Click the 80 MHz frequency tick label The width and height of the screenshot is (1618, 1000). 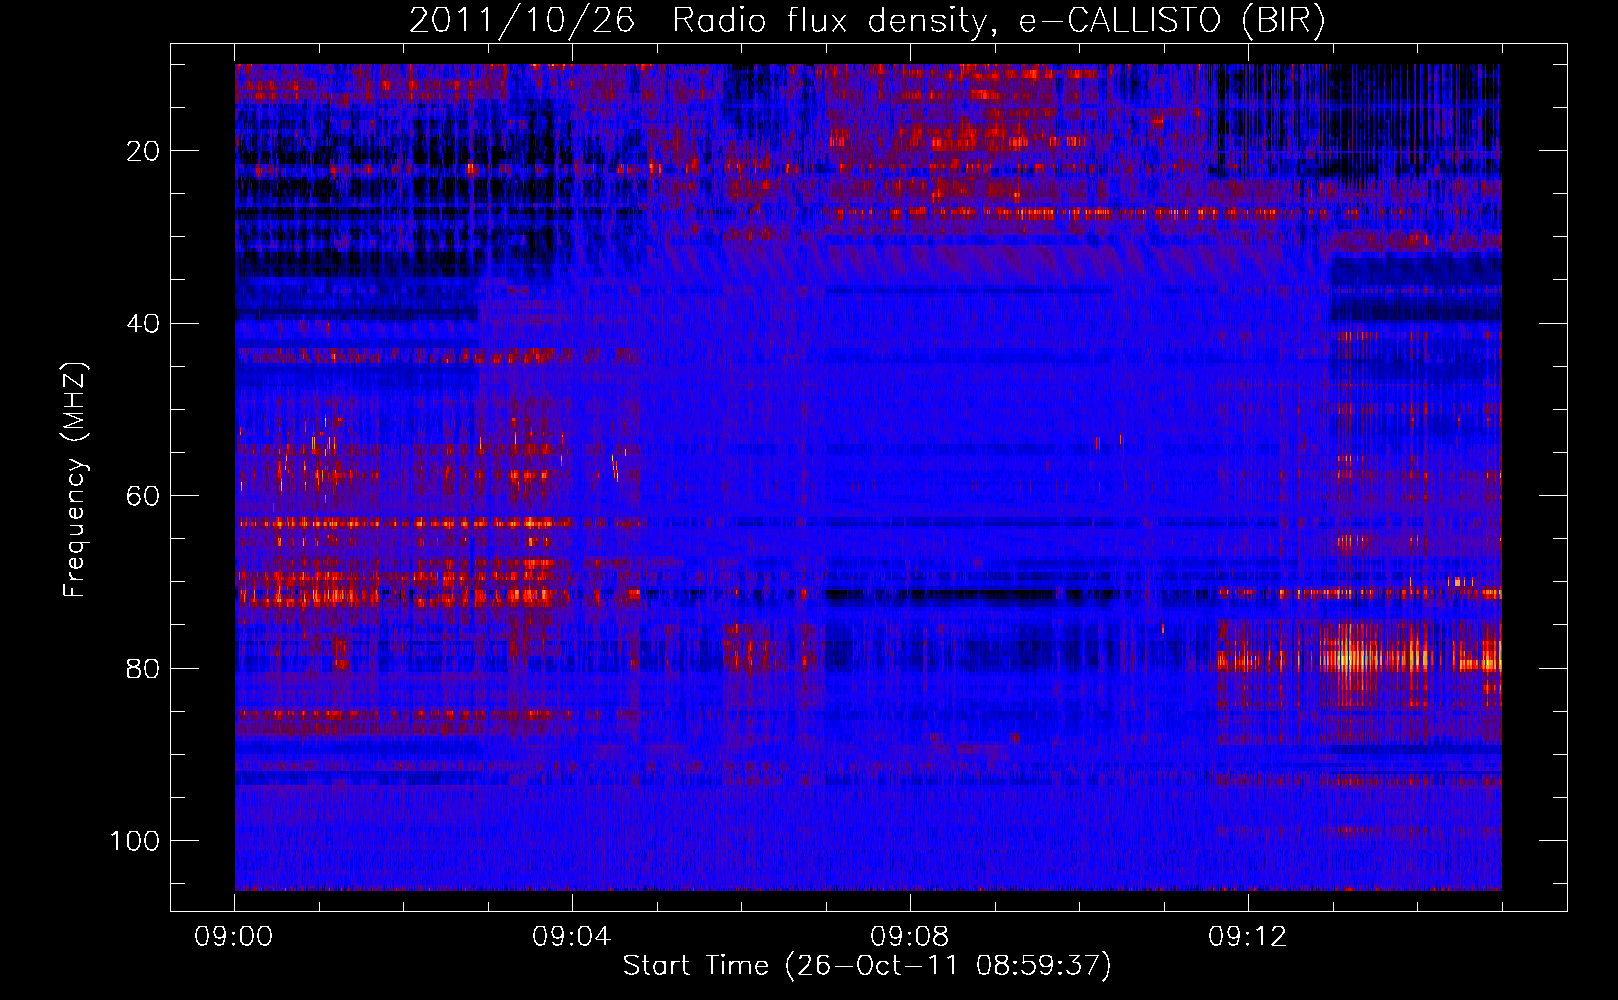tap(144, 668)
